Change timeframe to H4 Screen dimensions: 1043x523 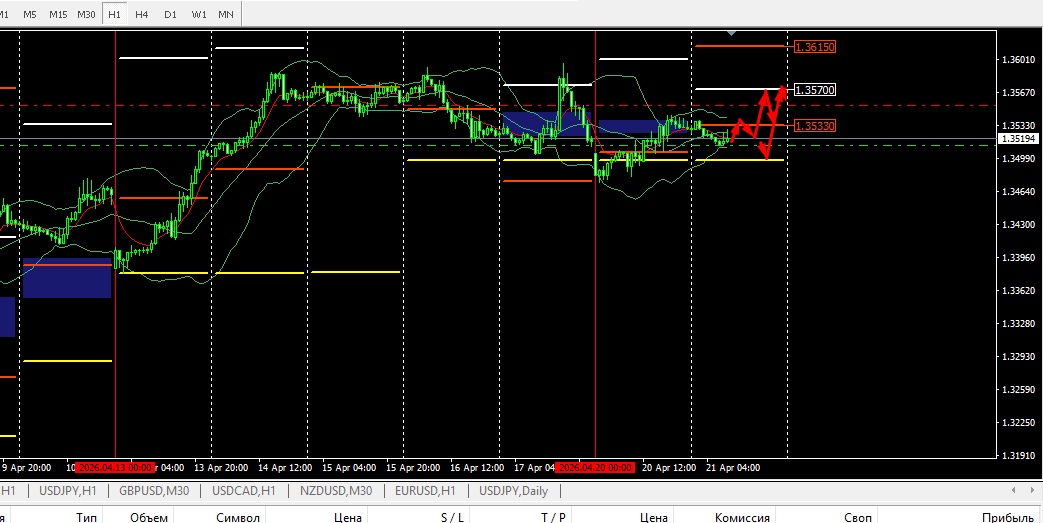(x=142, y=14)
